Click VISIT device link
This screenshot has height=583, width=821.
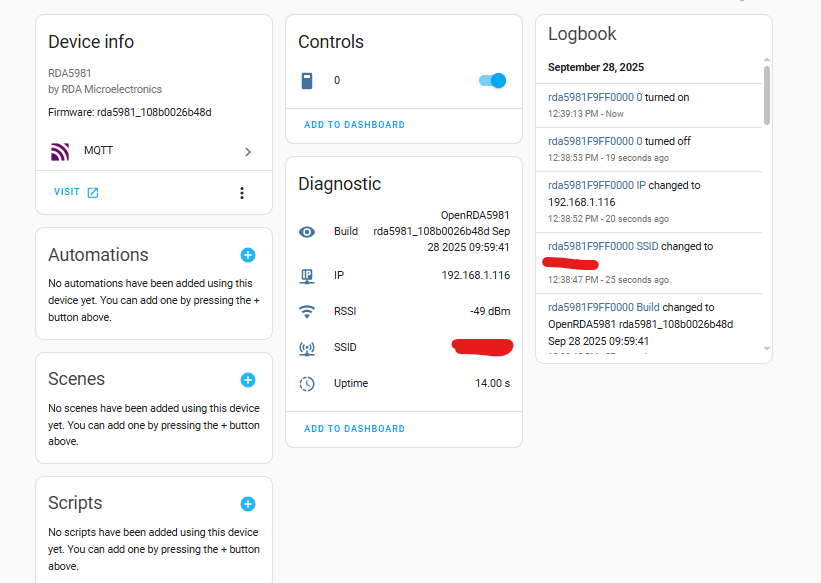[76, 192]
